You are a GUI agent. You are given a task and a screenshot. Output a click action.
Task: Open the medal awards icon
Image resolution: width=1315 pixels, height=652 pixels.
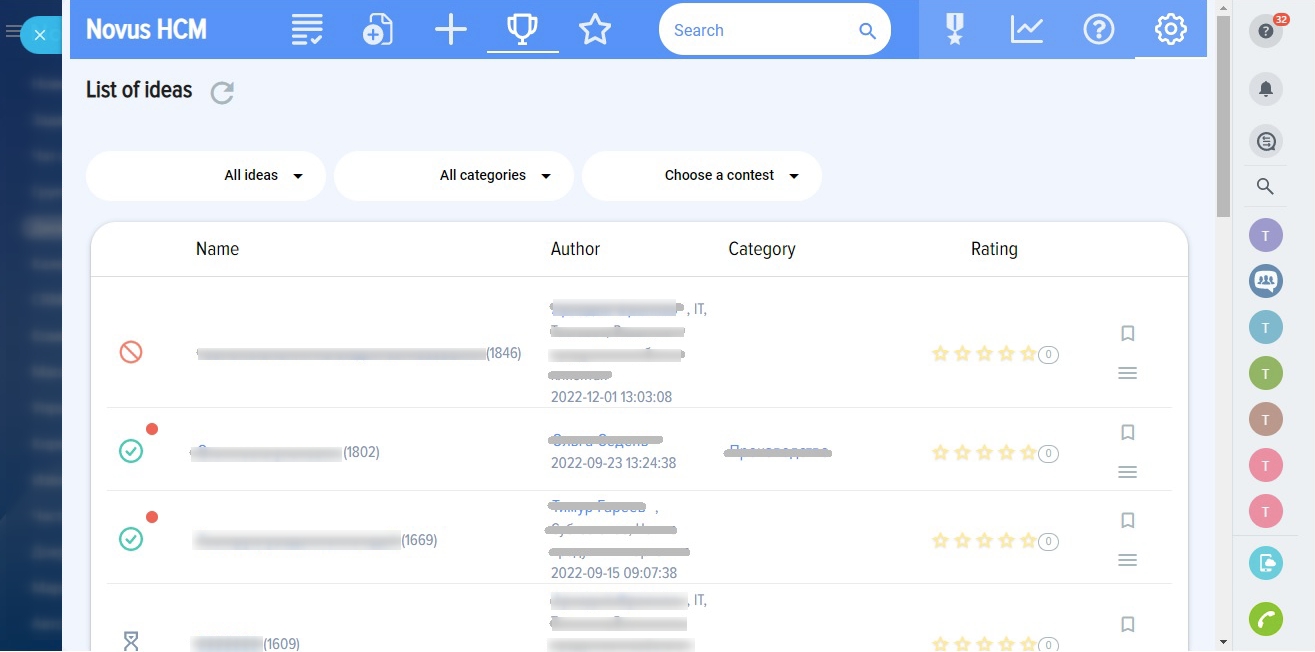(955, 30)
